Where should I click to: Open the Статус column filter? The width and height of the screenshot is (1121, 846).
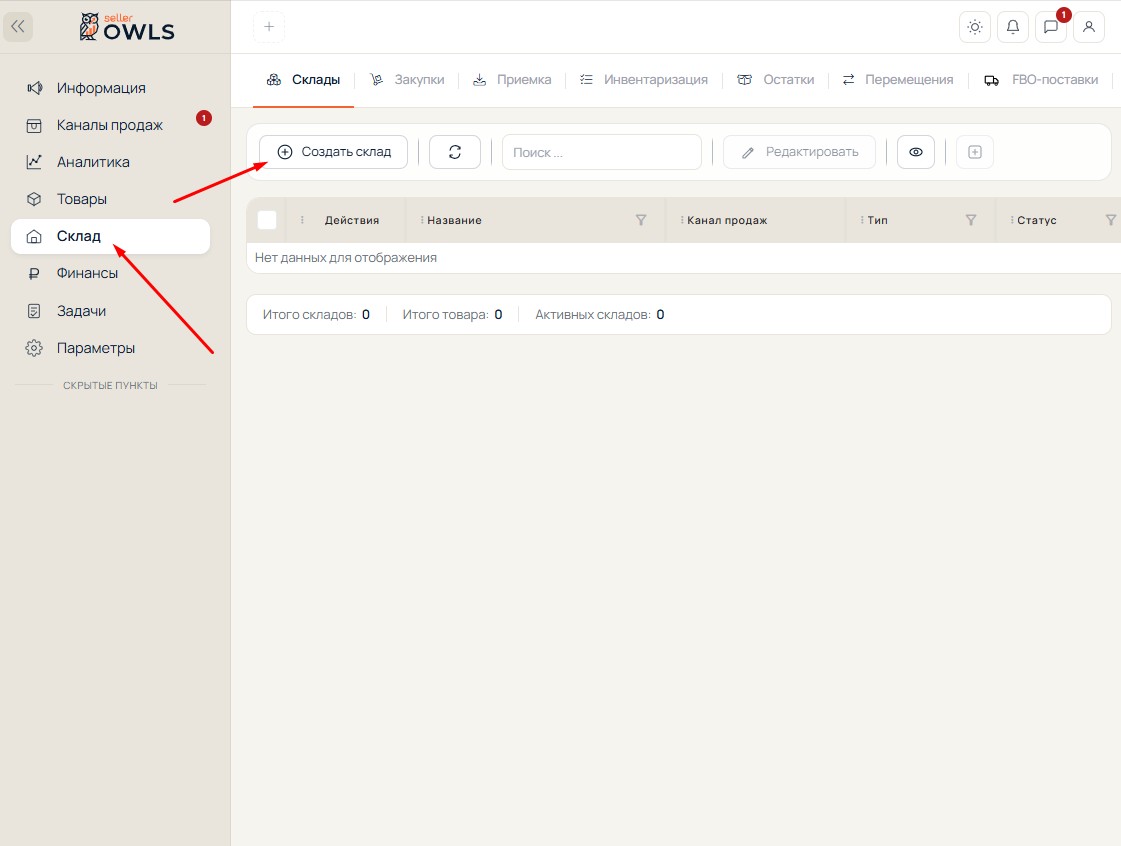(1110, 220)
